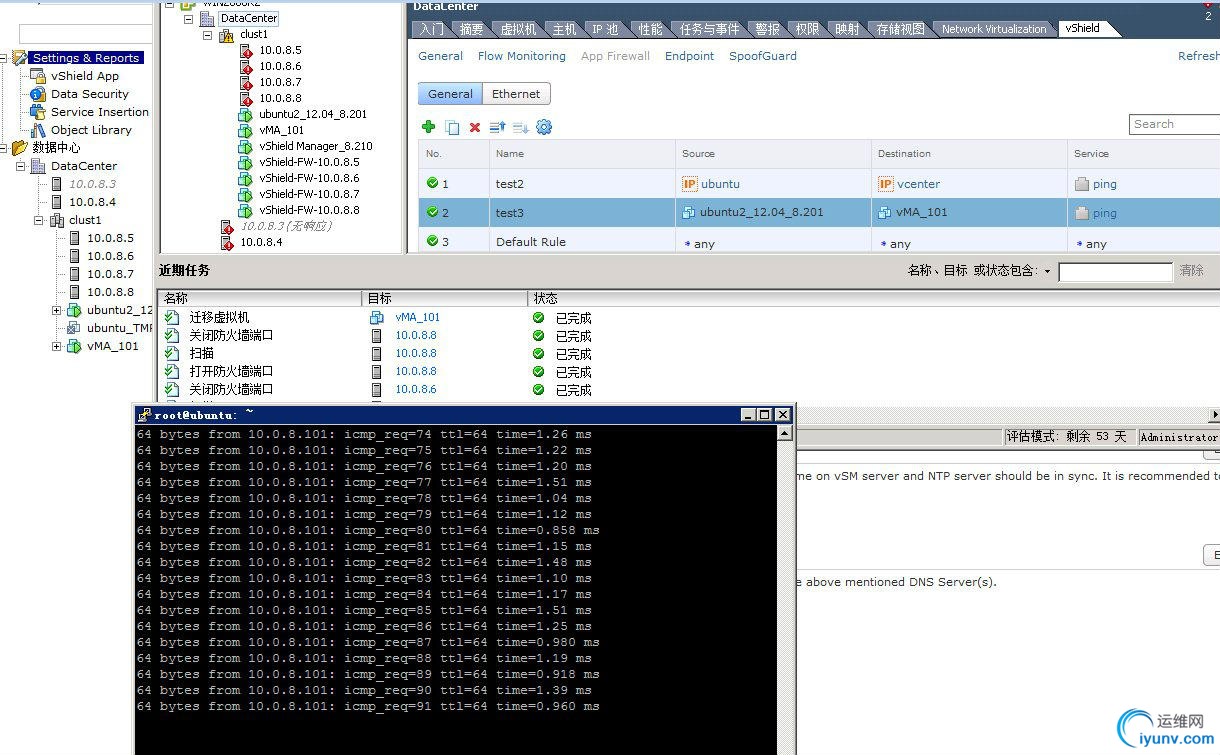Select vShield-FW-10.0.8.8 in inventory tree
The image size is (1220, 755).
(309, 210)
